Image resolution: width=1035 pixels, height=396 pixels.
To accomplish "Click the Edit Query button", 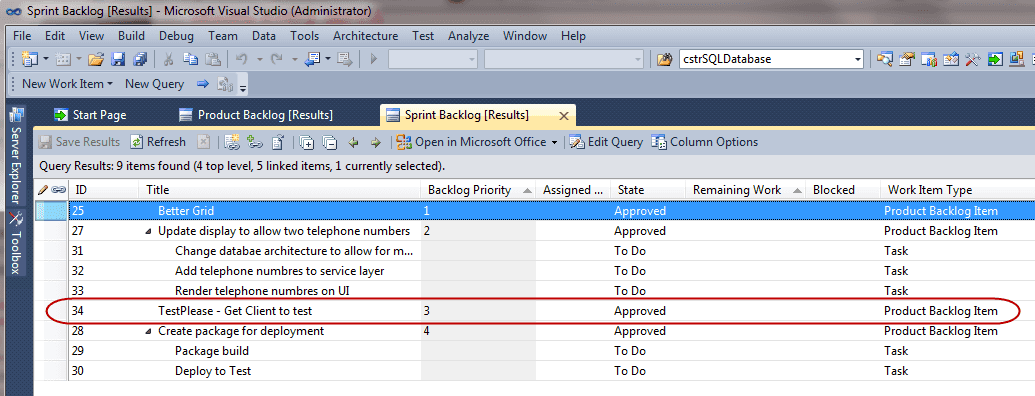I will pyautogui.click(x=606, y=142).
